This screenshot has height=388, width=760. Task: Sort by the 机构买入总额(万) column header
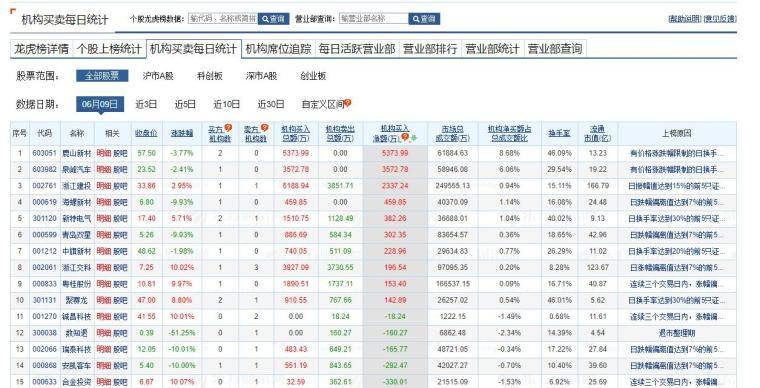pyautogui.click(x=295, y=134)
